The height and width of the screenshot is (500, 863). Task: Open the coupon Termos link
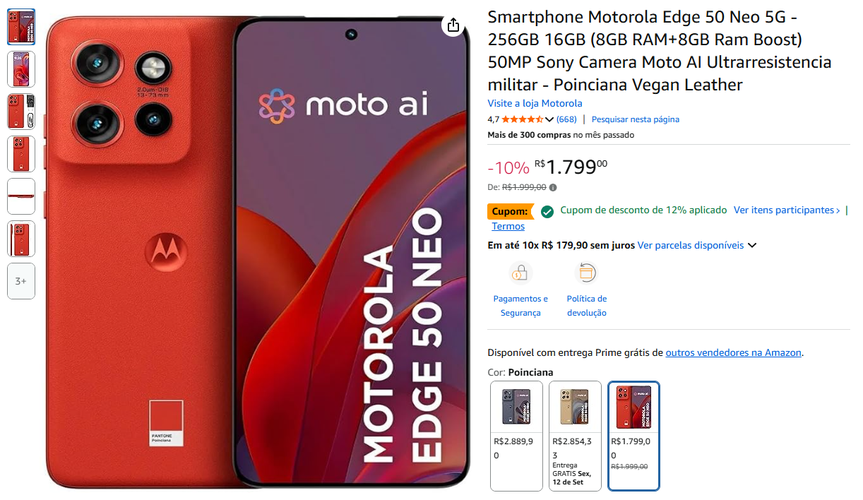click(x=508, y=226)
